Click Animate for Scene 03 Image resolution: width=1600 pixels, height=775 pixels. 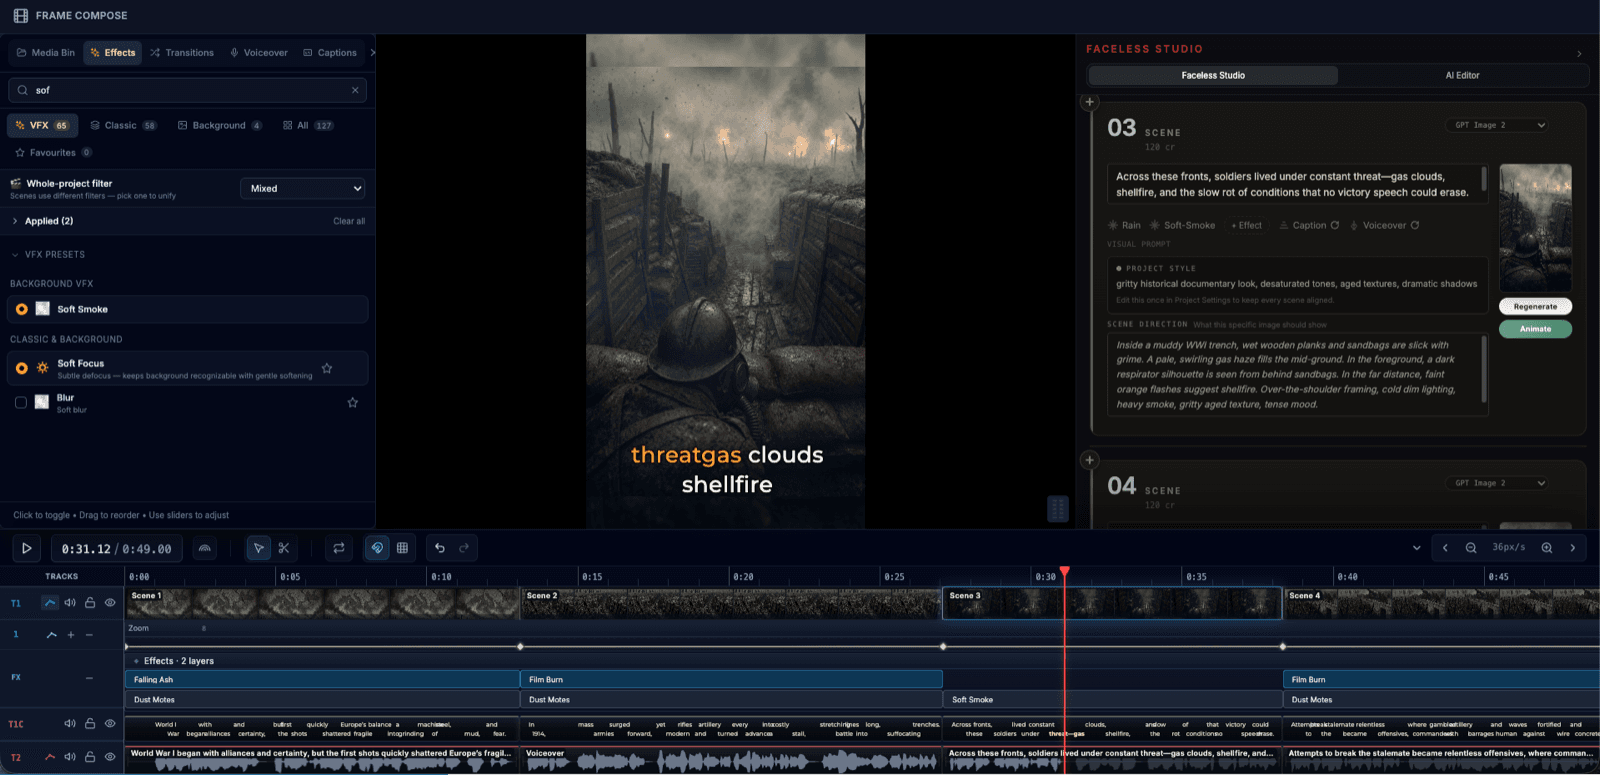[1535, 329]
